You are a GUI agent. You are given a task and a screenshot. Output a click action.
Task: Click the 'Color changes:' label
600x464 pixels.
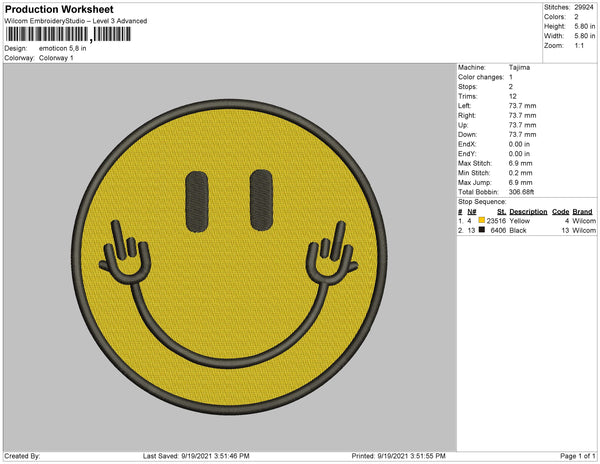pos(481,77)
